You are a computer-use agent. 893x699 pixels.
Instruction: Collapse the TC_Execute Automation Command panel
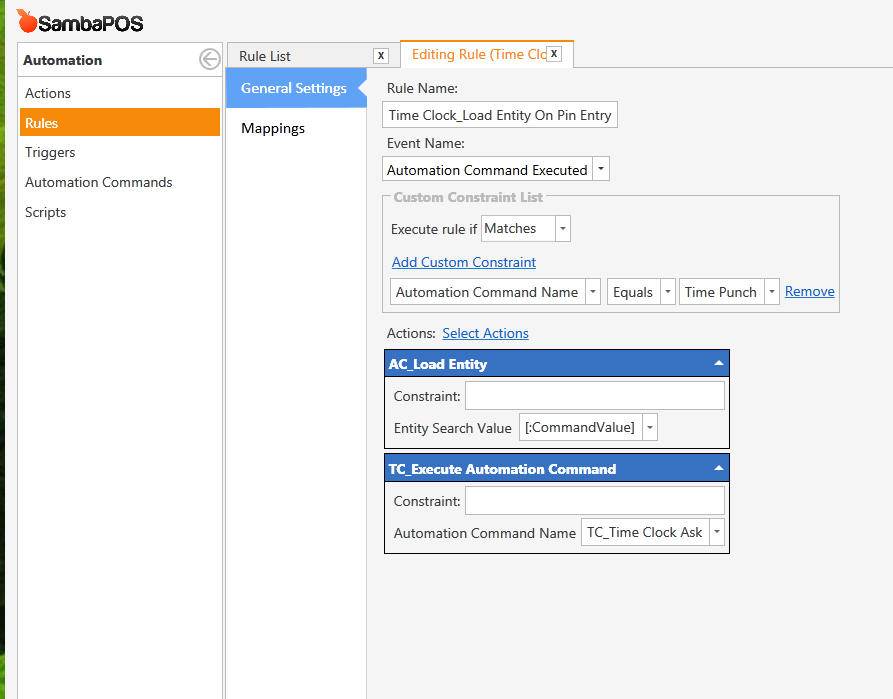718,468
